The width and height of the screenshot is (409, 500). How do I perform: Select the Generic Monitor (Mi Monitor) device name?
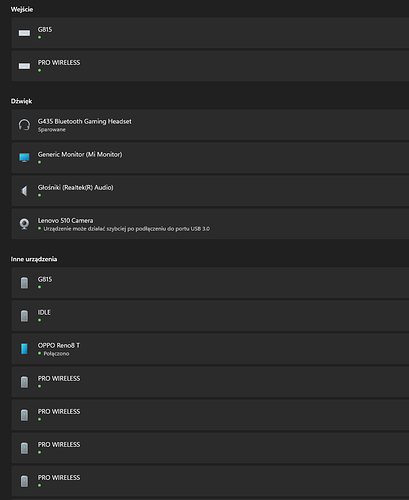click(80, 154)
